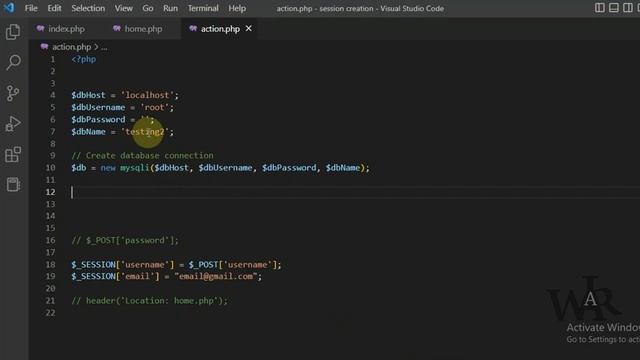Screen dimensions: 640x360
Task: Open the Go menu
Action: (148, 8)
